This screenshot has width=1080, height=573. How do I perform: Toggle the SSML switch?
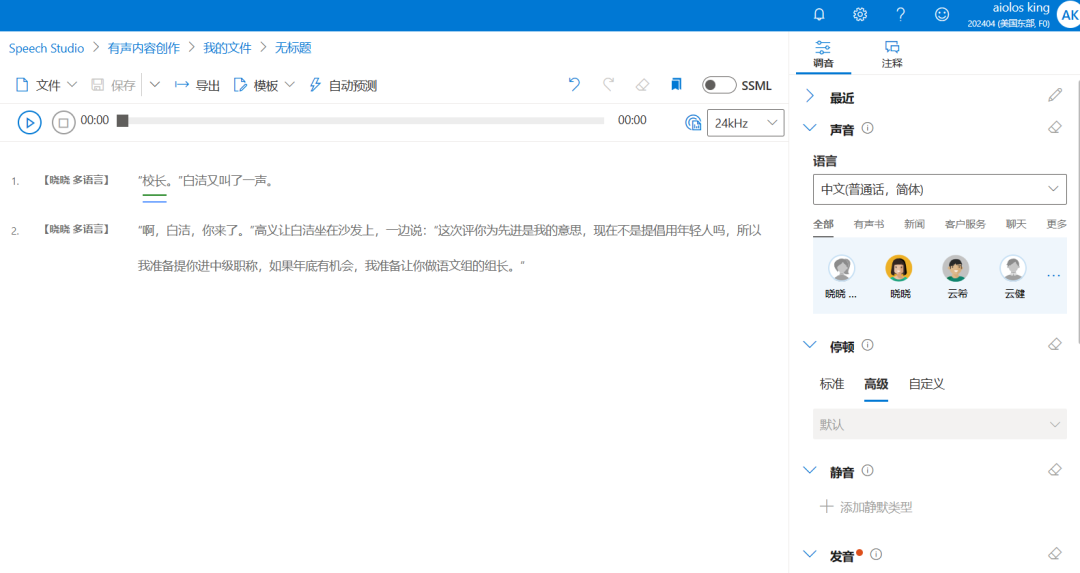click(719, 85)
